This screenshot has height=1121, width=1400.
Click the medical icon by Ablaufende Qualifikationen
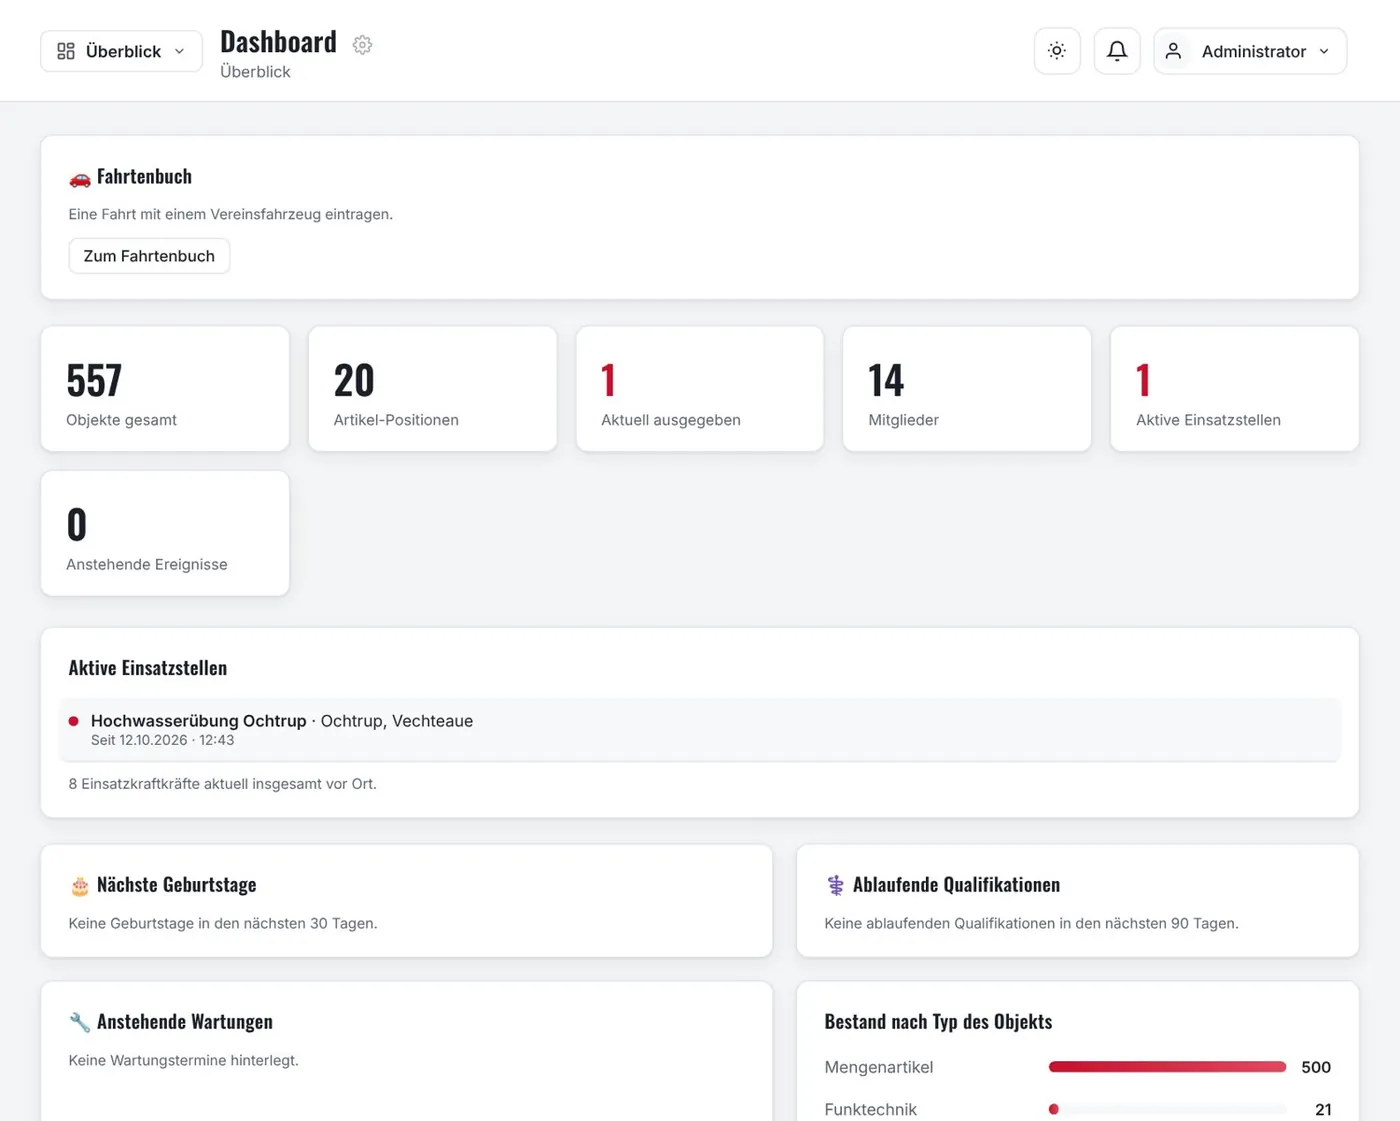pos(836,885)
